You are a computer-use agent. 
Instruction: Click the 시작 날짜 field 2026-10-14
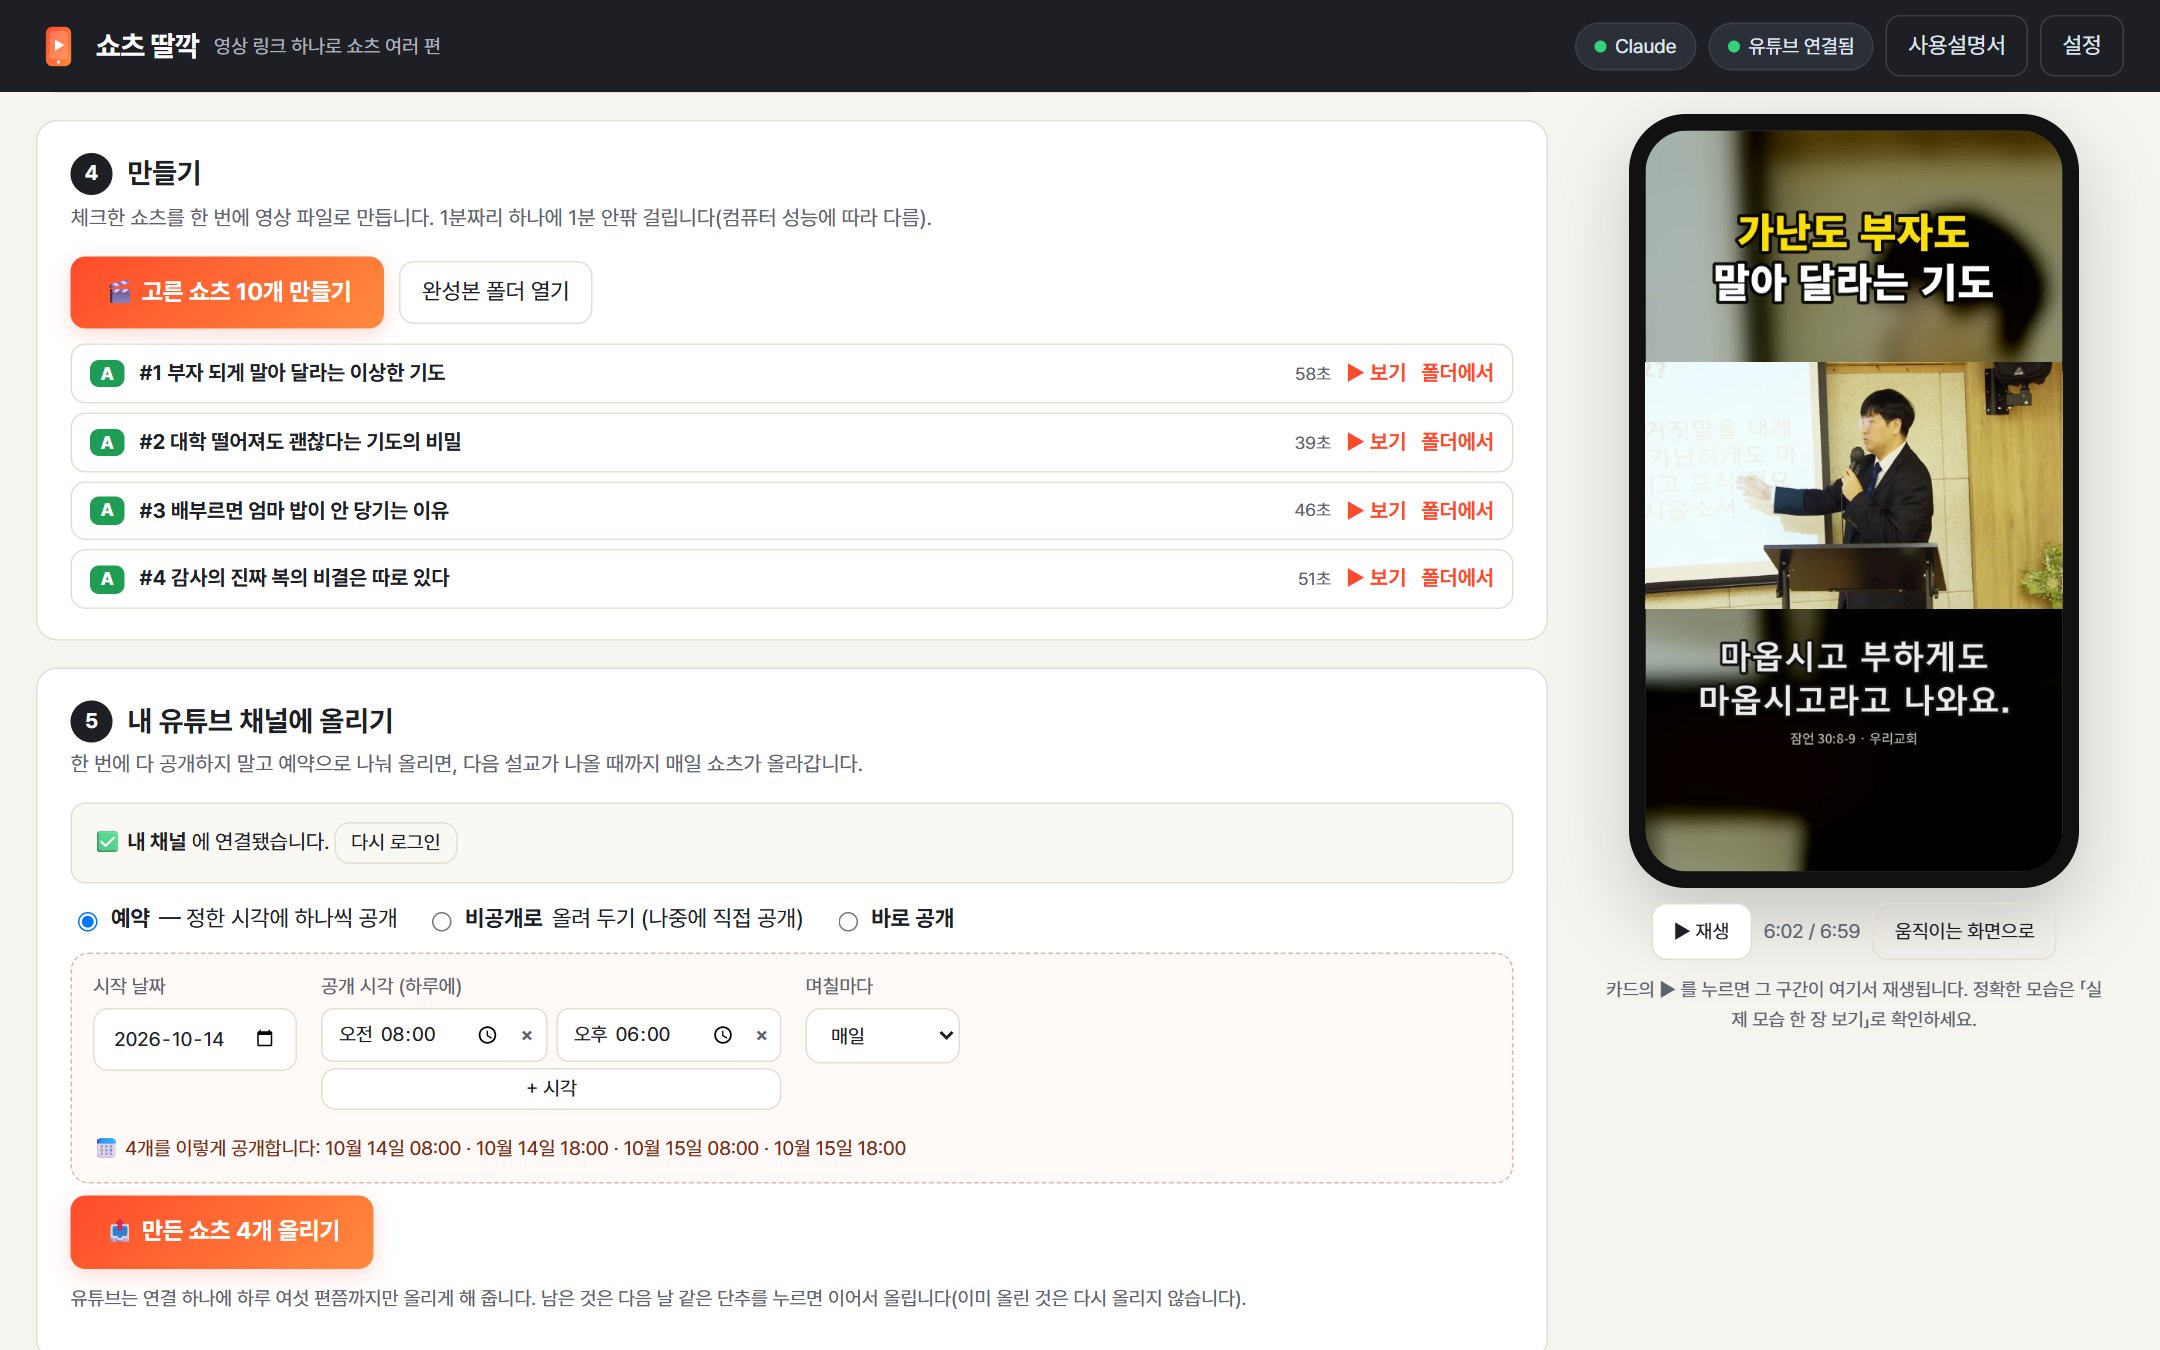[x=194, y=1039]
